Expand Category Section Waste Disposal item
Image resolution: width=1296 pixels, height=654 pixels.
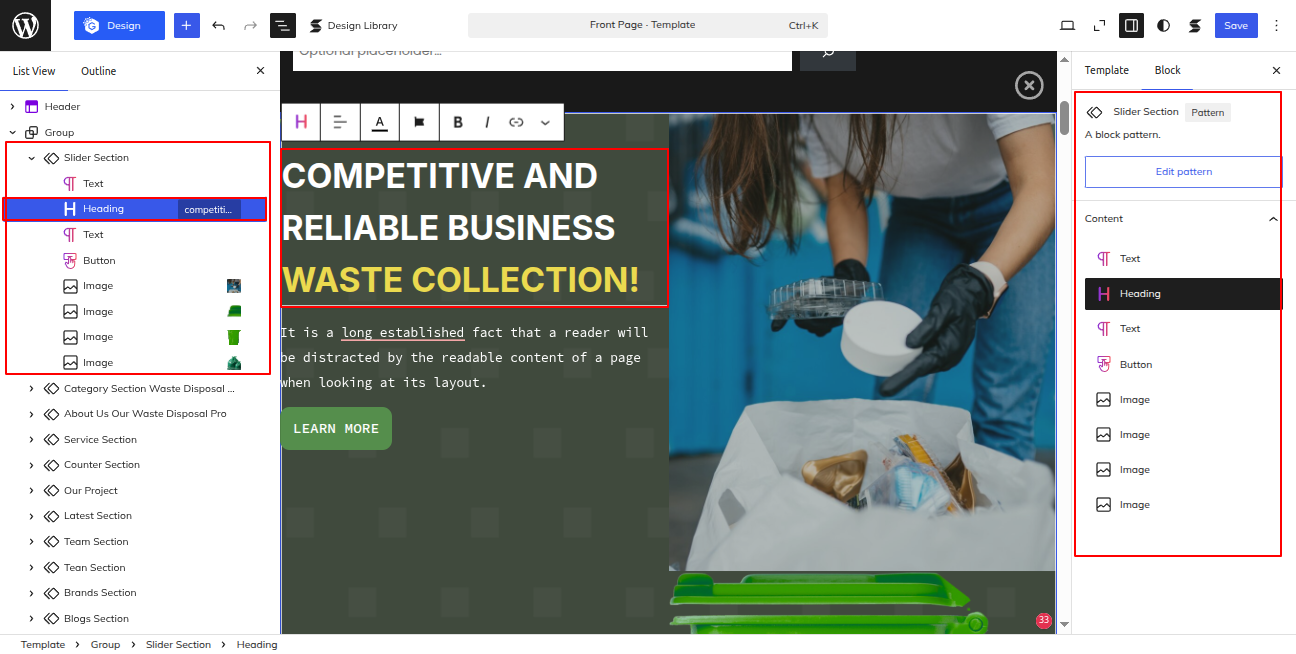[32, 388]
